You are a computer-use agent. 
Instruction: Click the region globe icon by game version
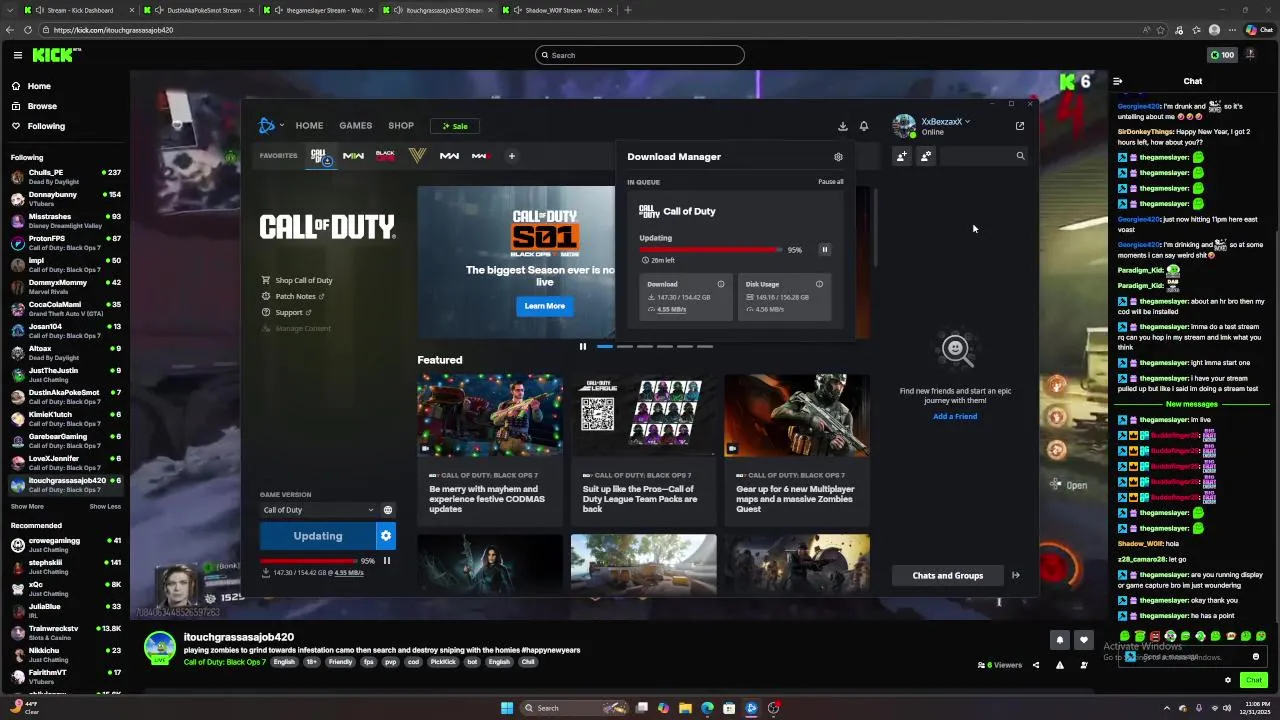388,510
